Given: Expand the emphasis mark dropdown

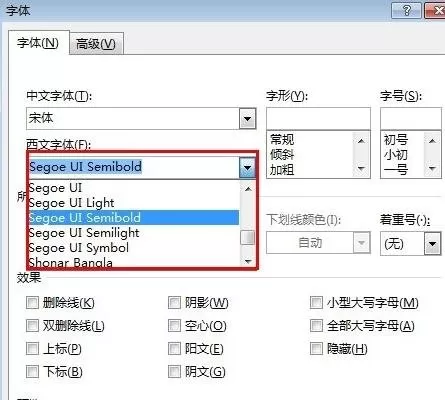Looking at the screenshot, I should point(432,244).
